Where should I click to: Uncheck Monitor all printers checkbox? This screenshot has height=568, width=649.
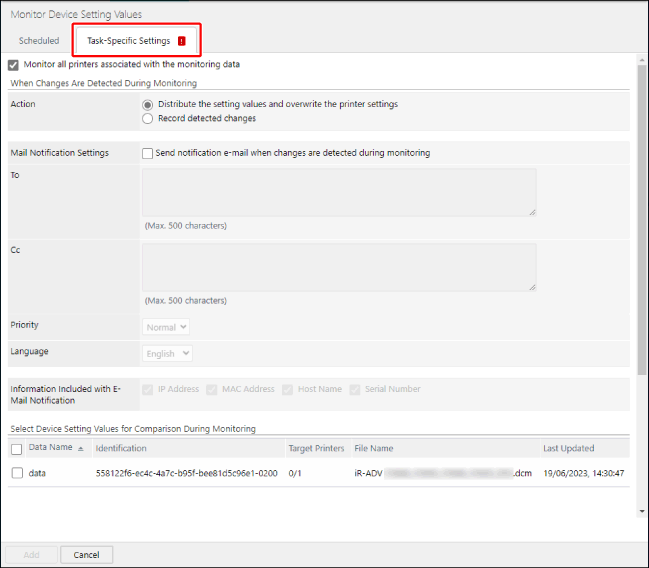click(x=13, y=65)
